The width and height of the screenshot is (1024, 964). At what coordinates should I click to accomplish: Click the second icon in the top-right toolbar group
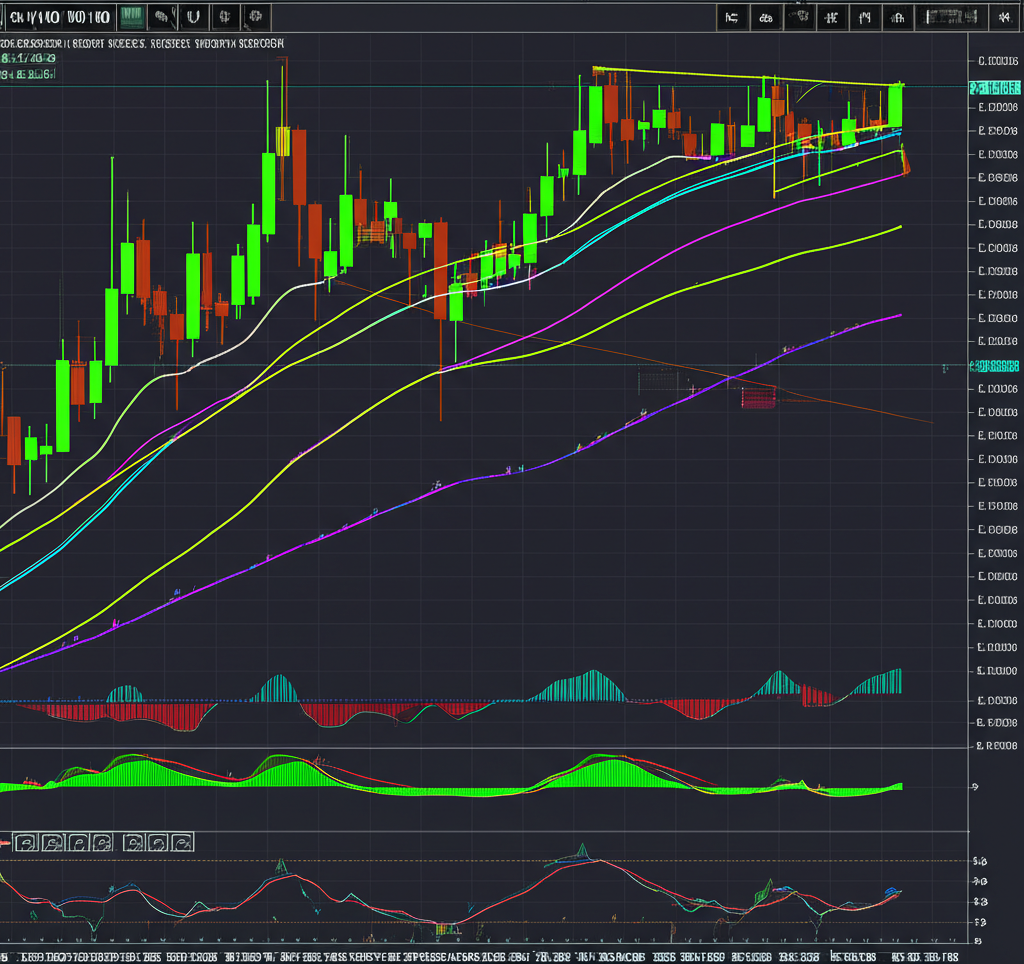766,16
